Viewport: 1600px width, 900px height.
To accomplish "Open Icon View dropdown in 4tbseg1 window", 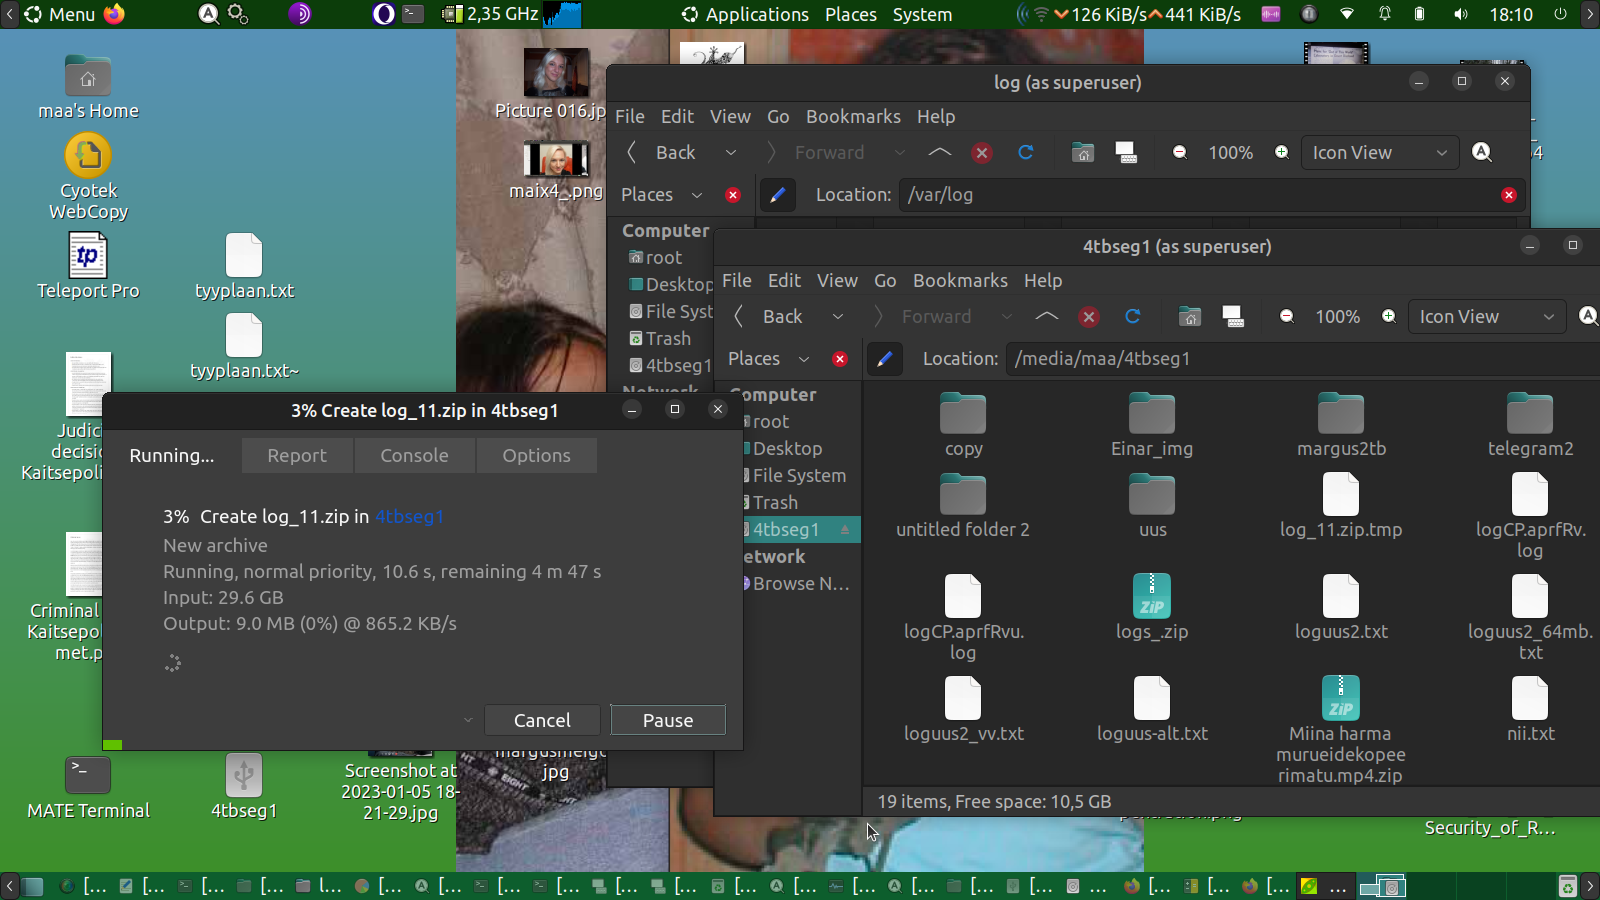I will coord(1485,317).
